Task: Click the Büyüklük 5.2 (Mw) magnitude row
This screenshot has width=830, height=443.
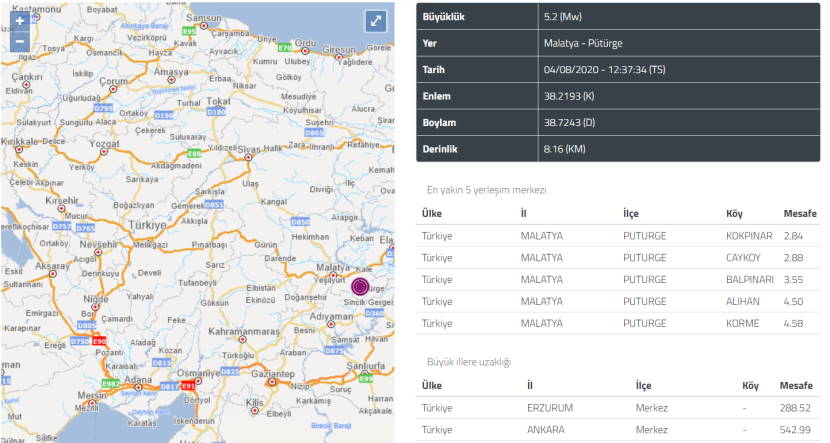Action: (618, 18)
